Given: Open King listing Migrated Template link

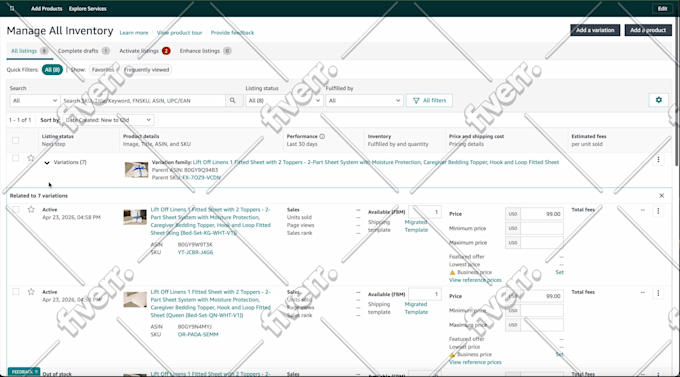Looking at the screenshot, I should (x=416, y=226).
